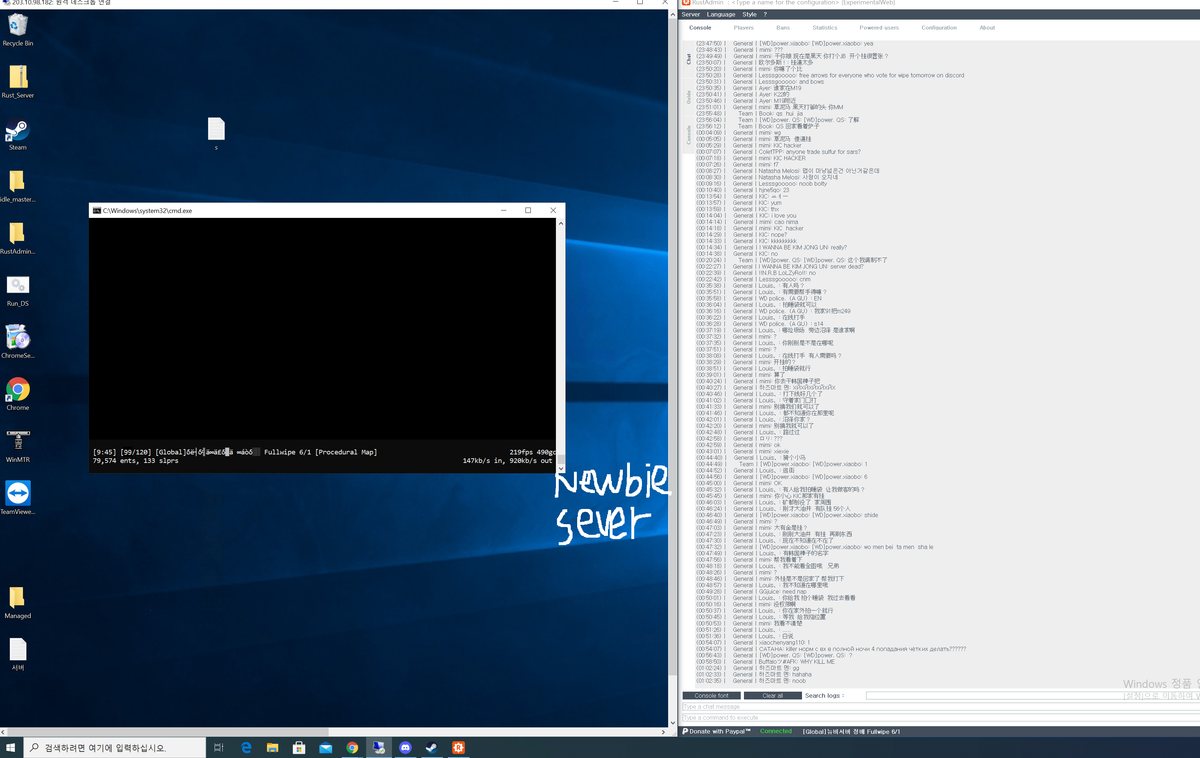The image size is (1200, 758).
Task: Switch to Remote Desktop in the taskbar
Action: point(379,747)
